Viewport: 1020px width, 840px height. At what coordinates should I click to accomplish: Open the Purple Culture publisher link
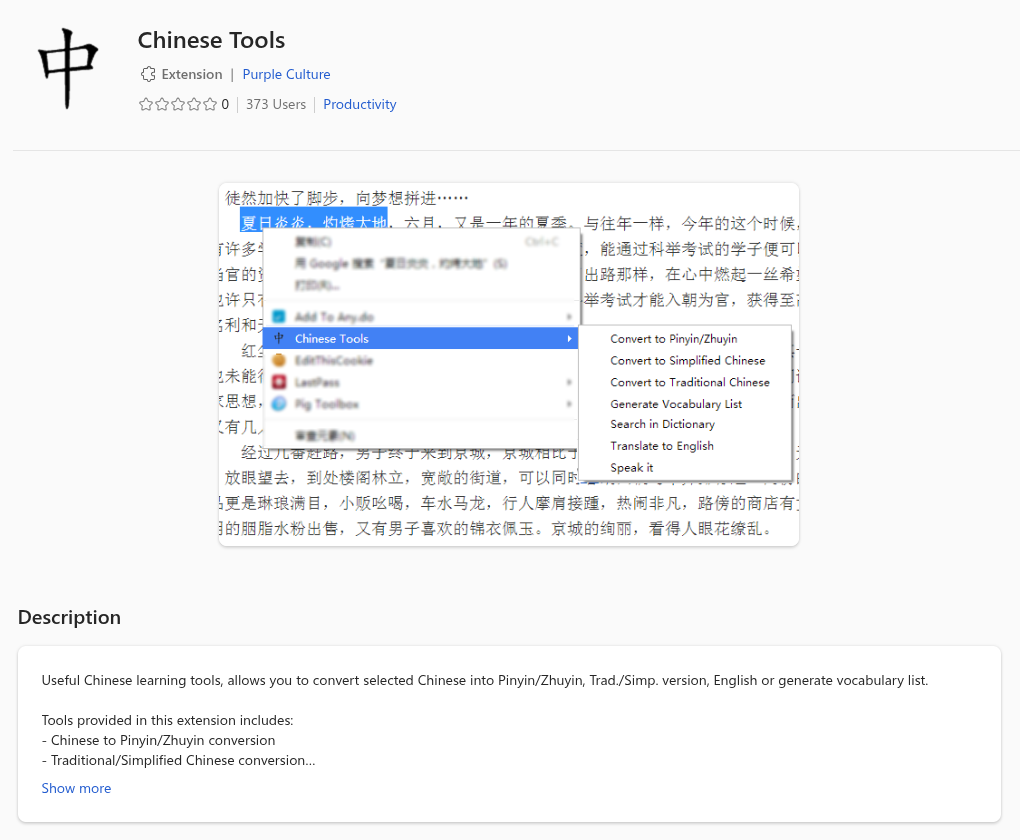(286, 74)
